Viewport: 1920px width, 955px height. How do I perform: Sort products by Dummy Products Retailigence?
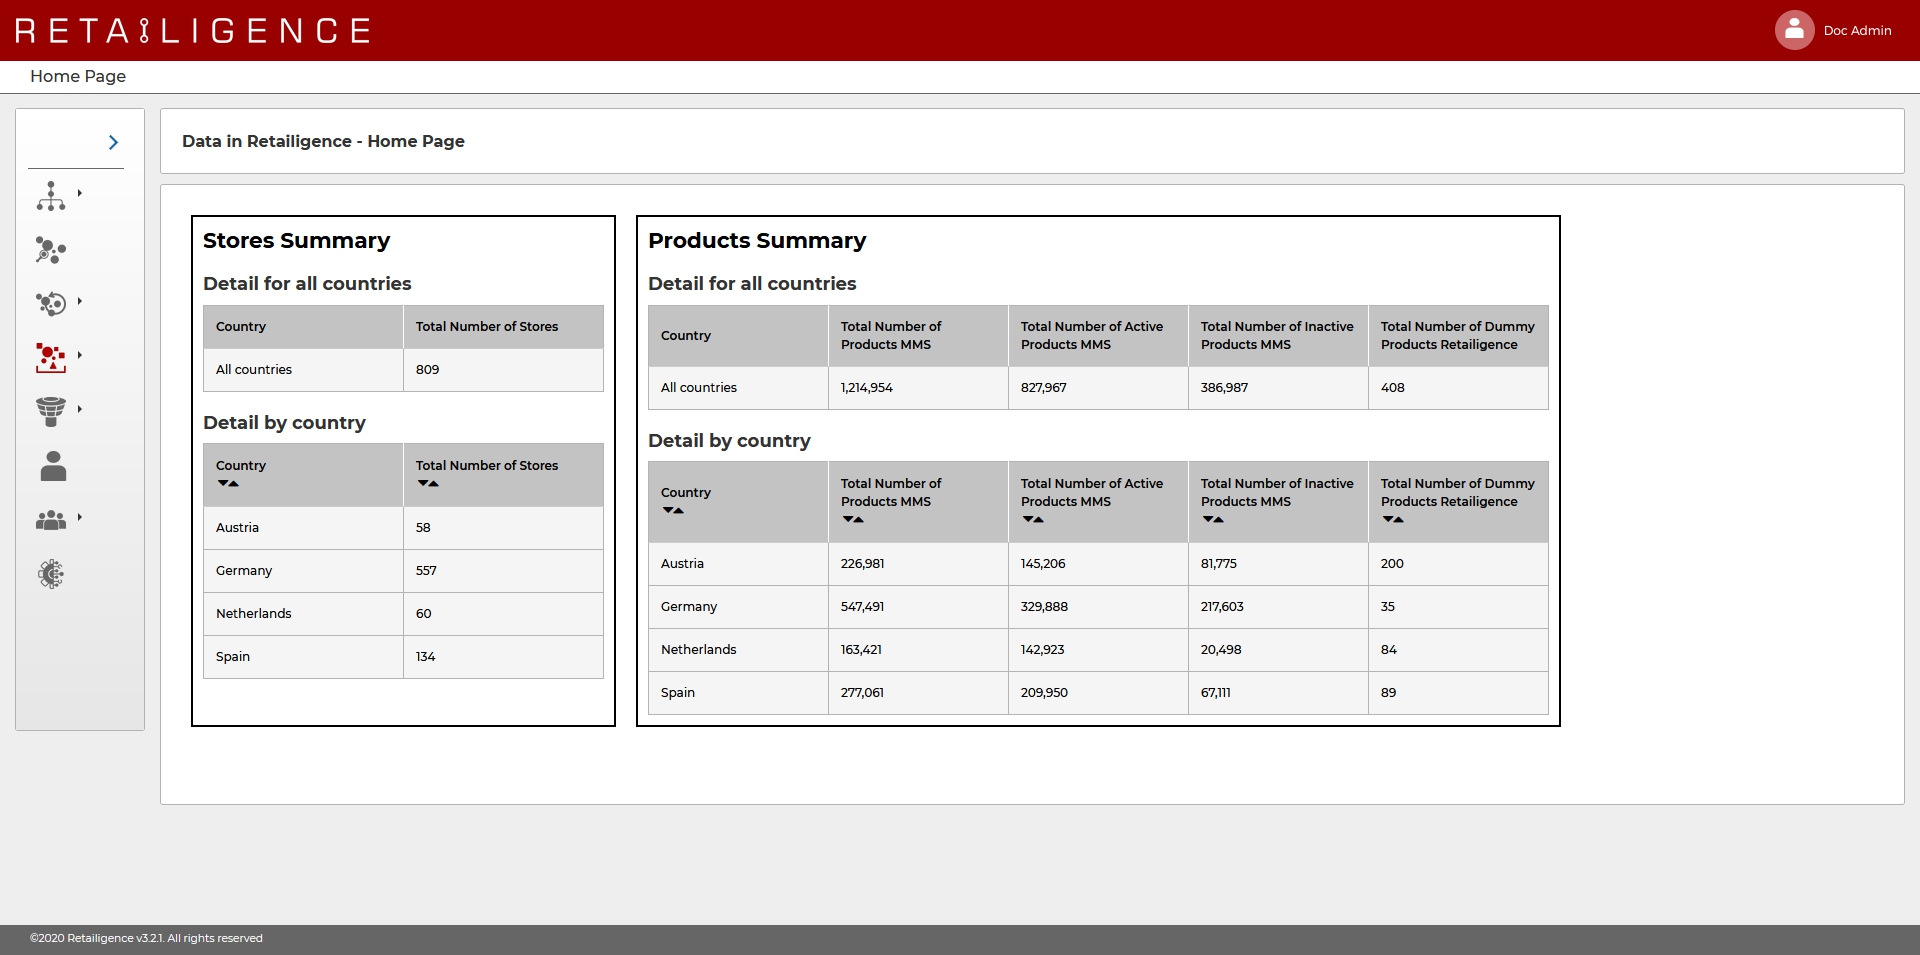(1393, 520)
